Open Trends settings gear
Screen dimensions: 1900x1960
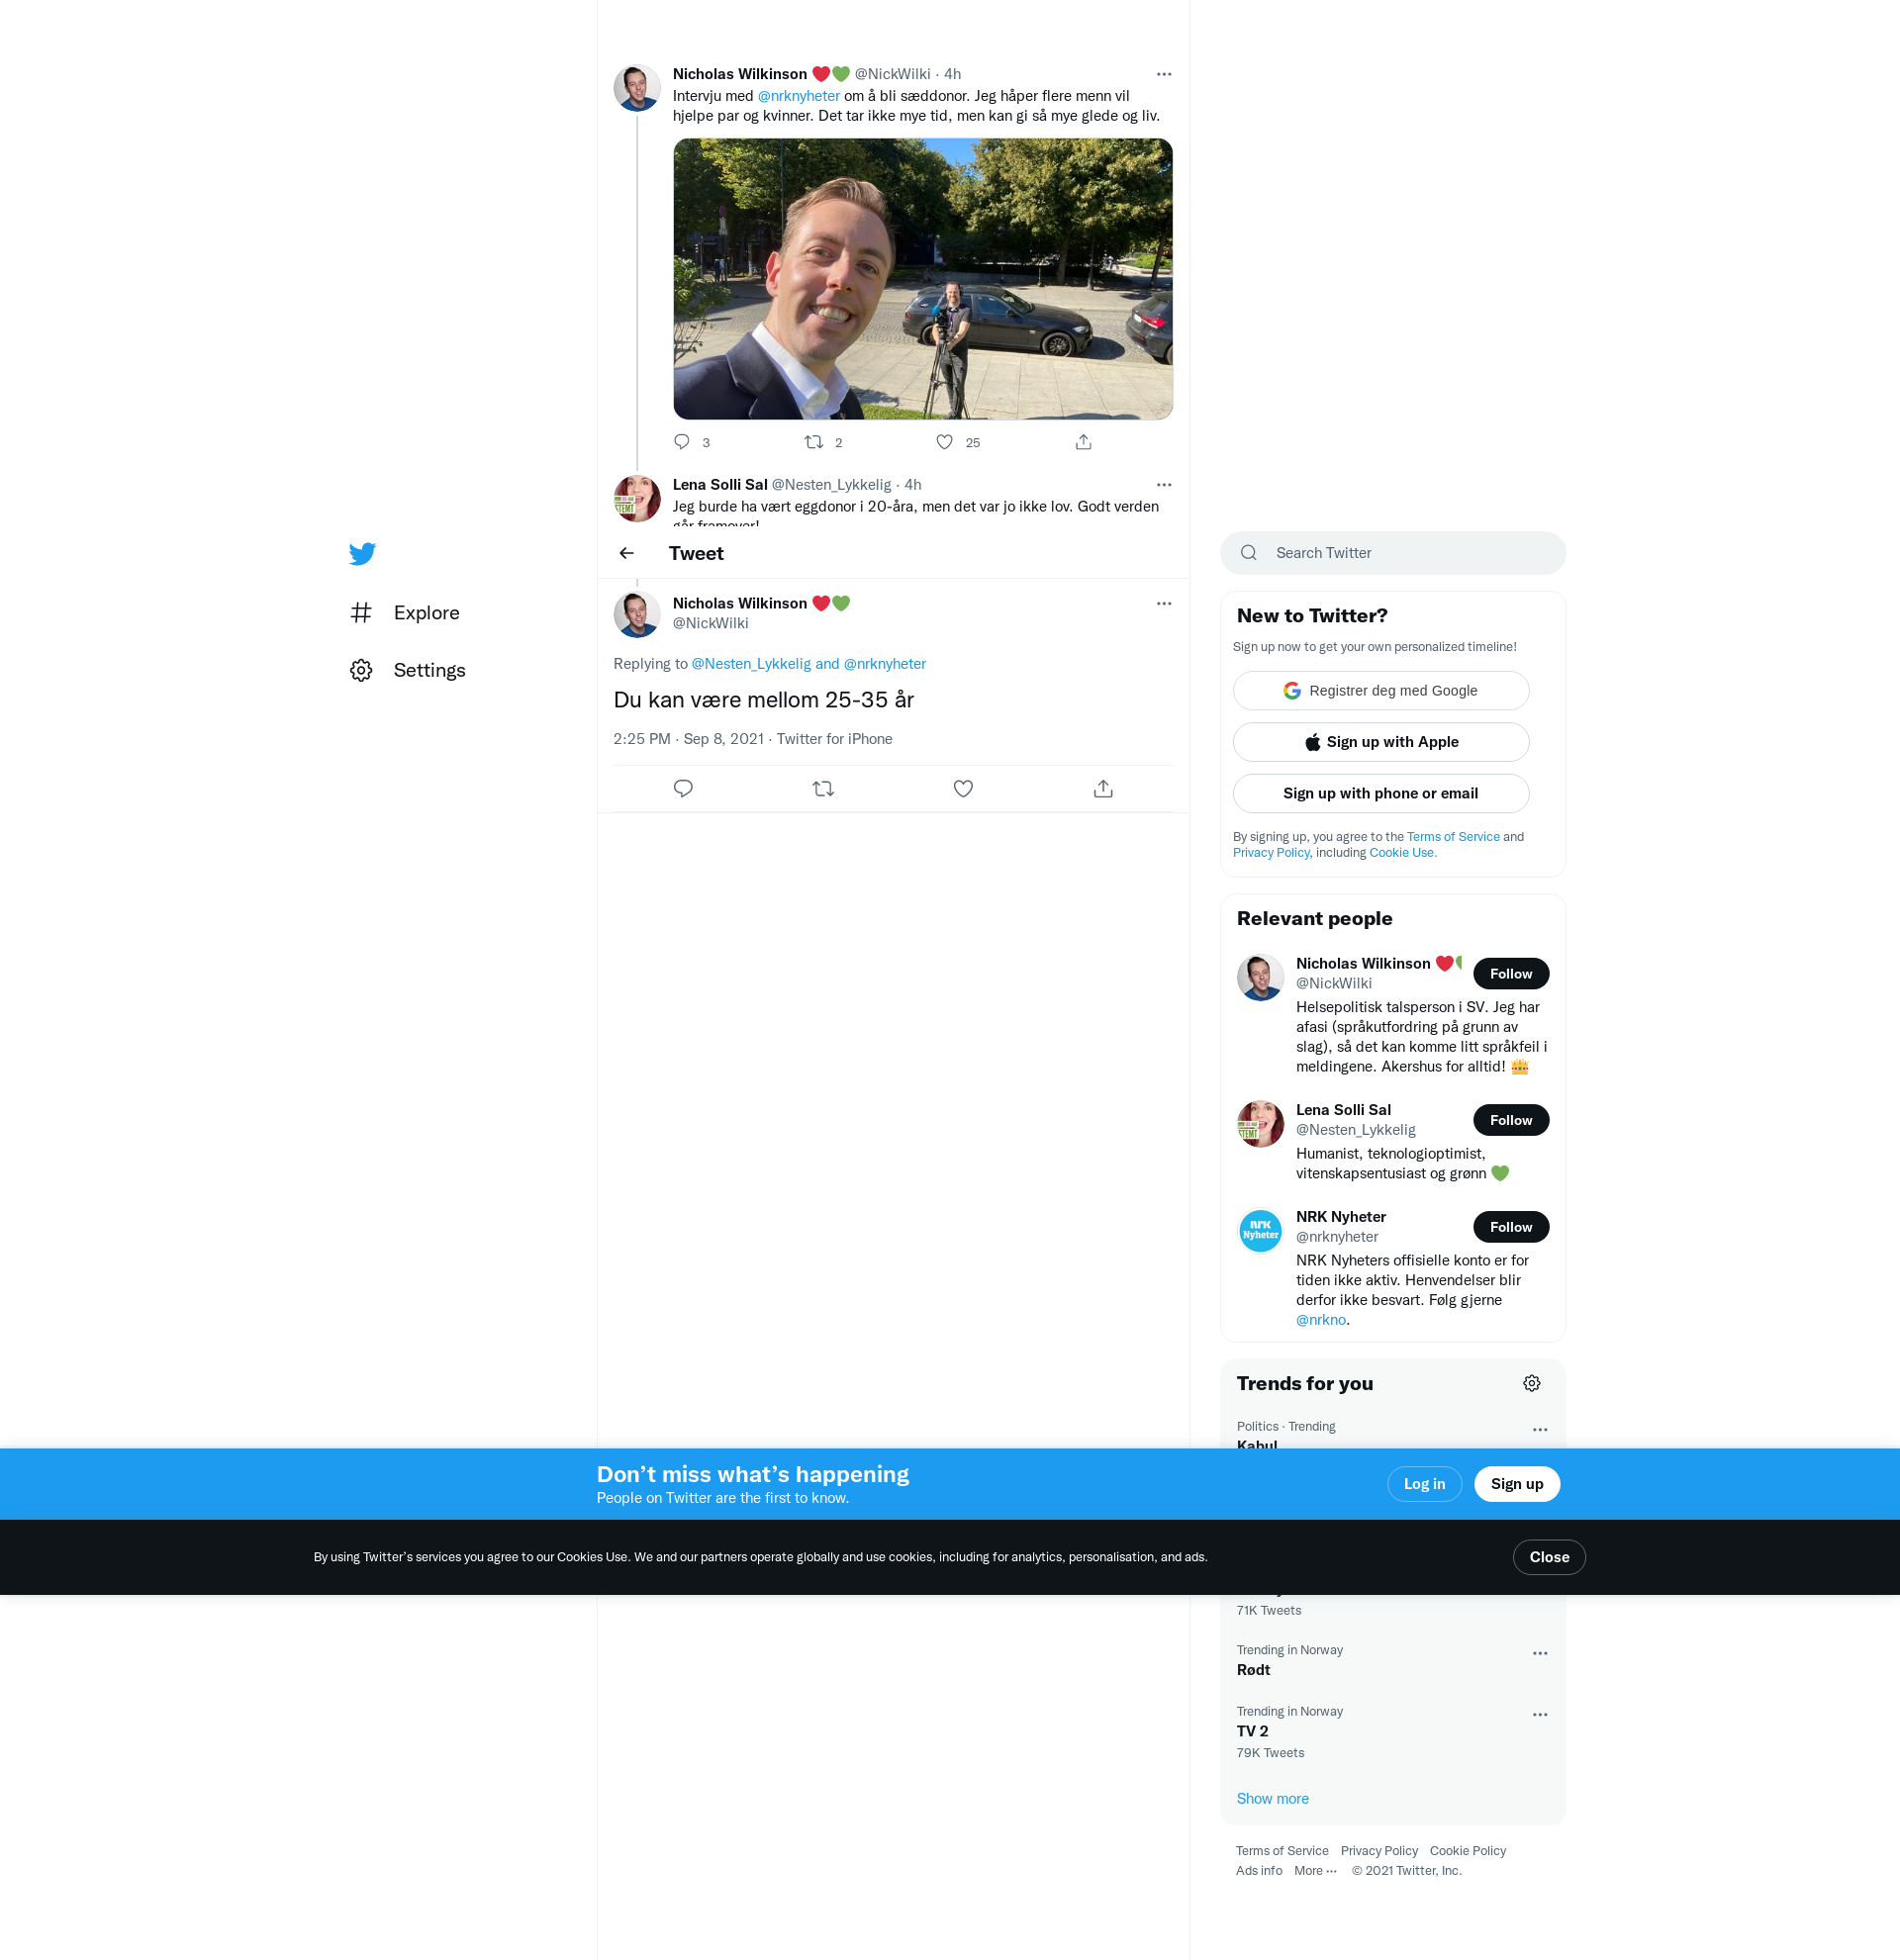pos(1532,1384)
